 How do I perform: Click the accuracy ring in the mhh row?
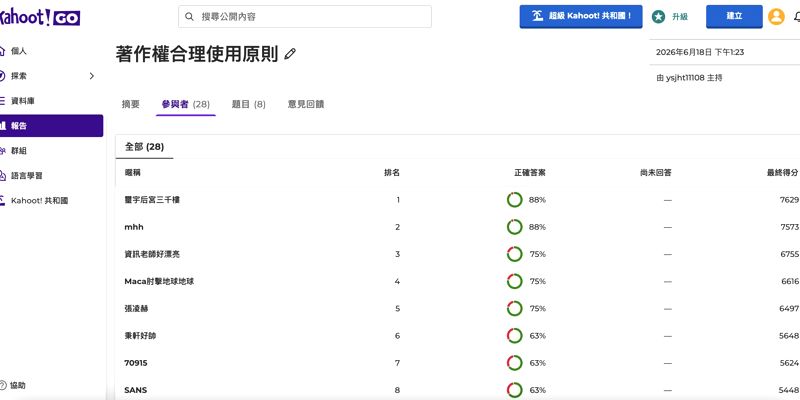[514, 227]
